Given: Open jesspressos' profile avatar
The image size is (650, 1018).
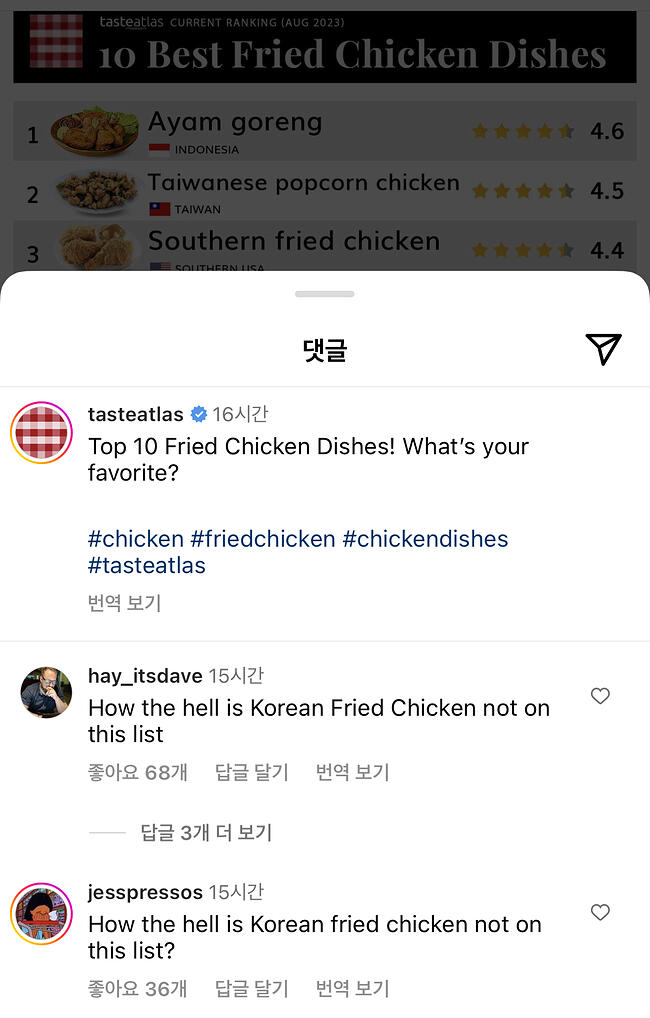Looking at the screenshot, I should (41, 914).
